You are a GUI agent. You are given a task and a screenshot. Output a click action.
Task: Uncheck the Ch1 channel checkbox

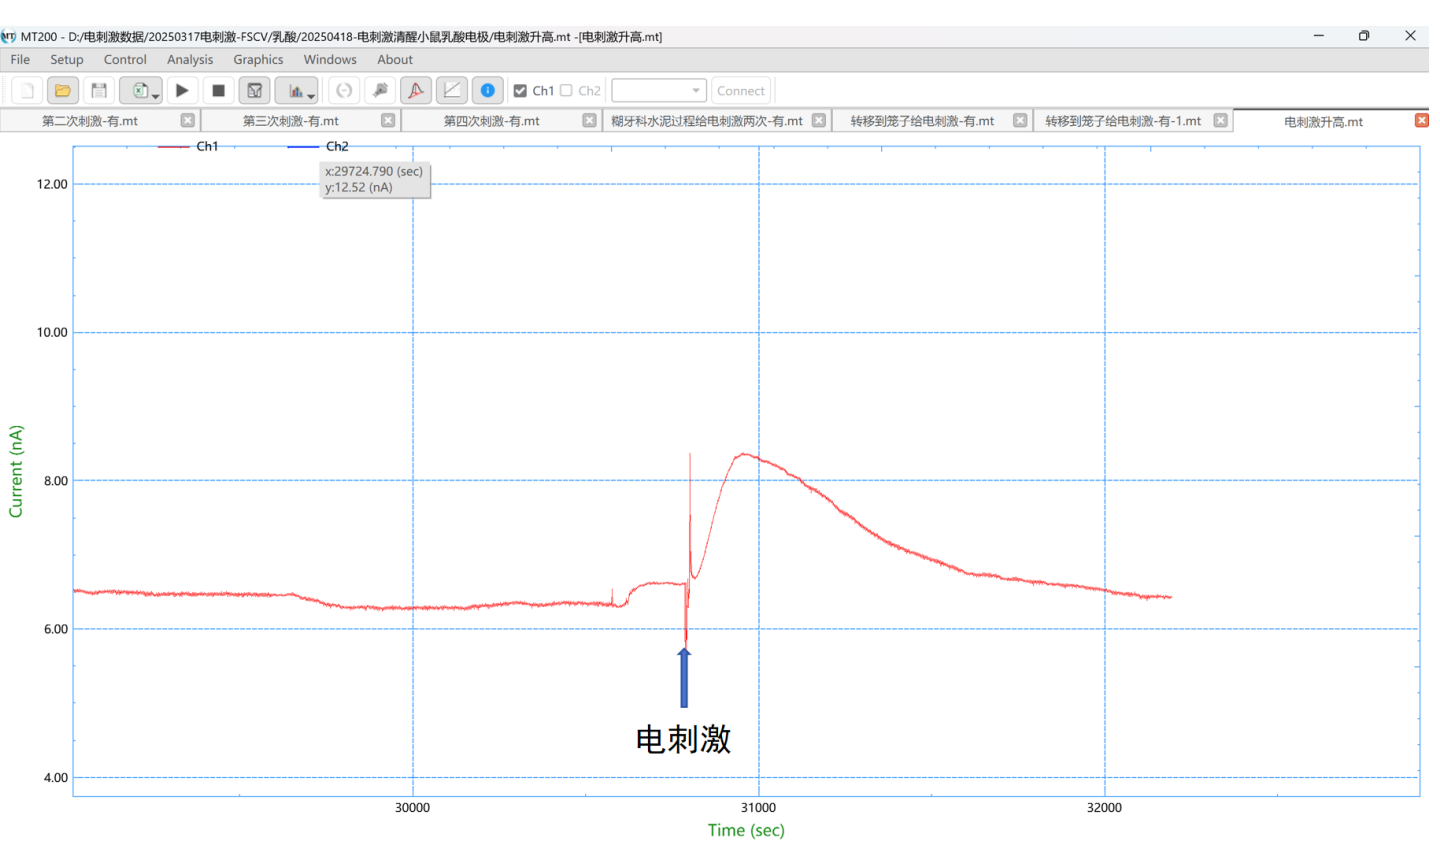(520, 91)
